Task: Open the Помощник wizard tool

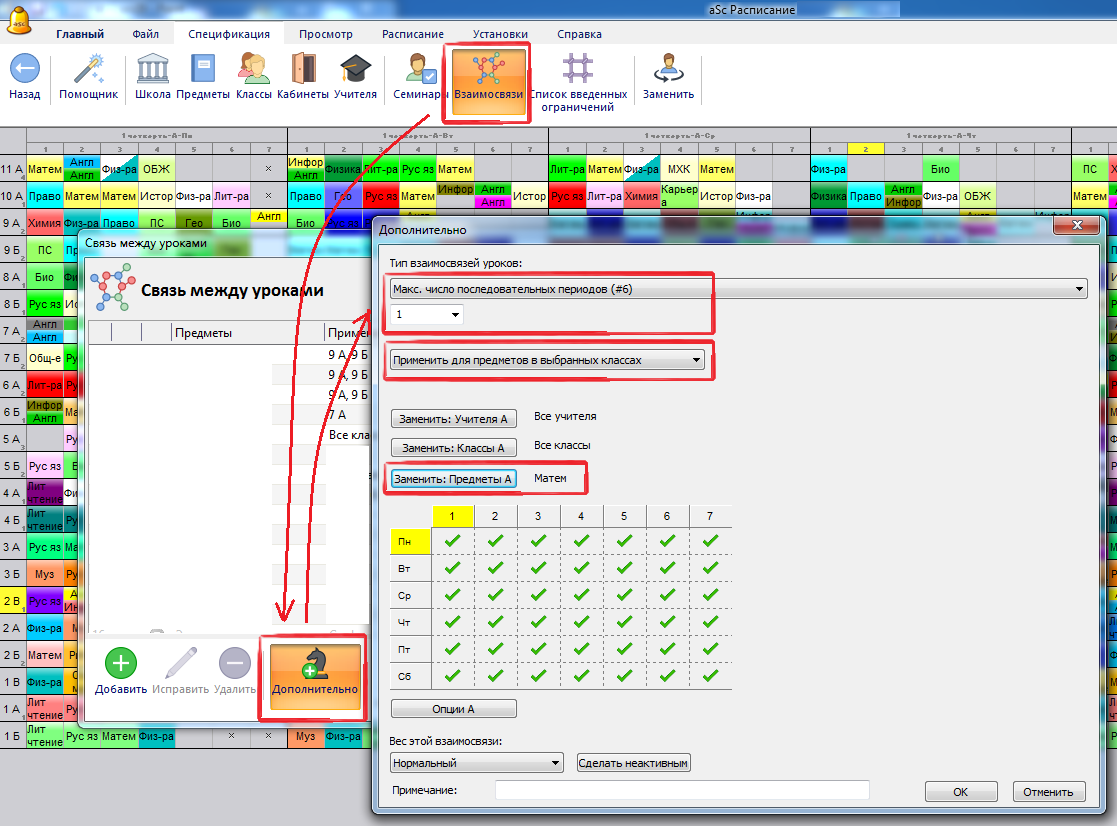Action: tap(88, 70)
